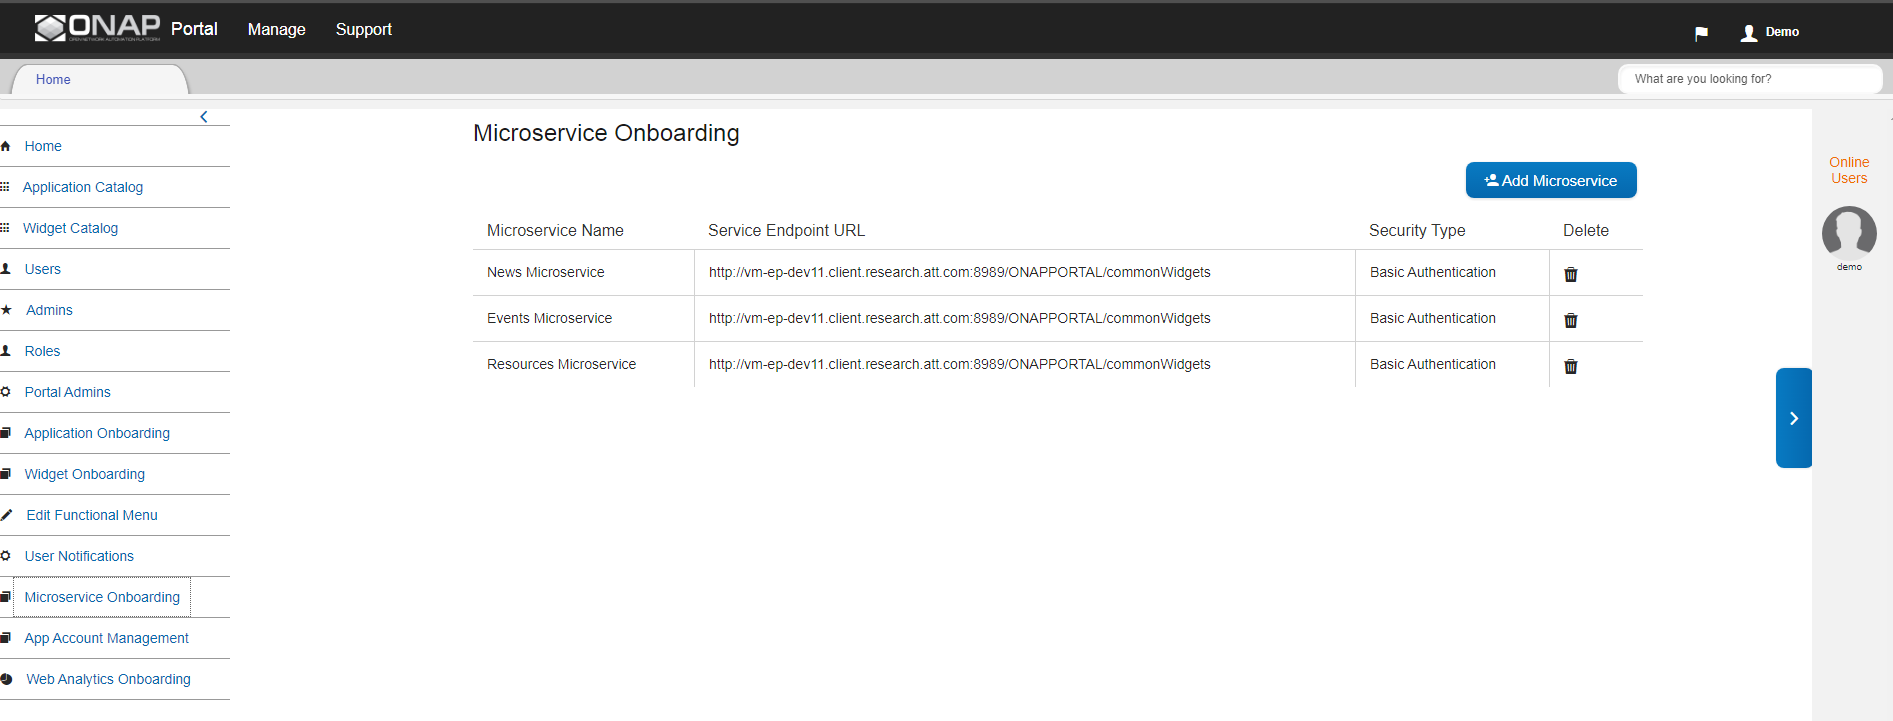
Task: Click trash icon for Resources Microservice
Action: 1570,366
